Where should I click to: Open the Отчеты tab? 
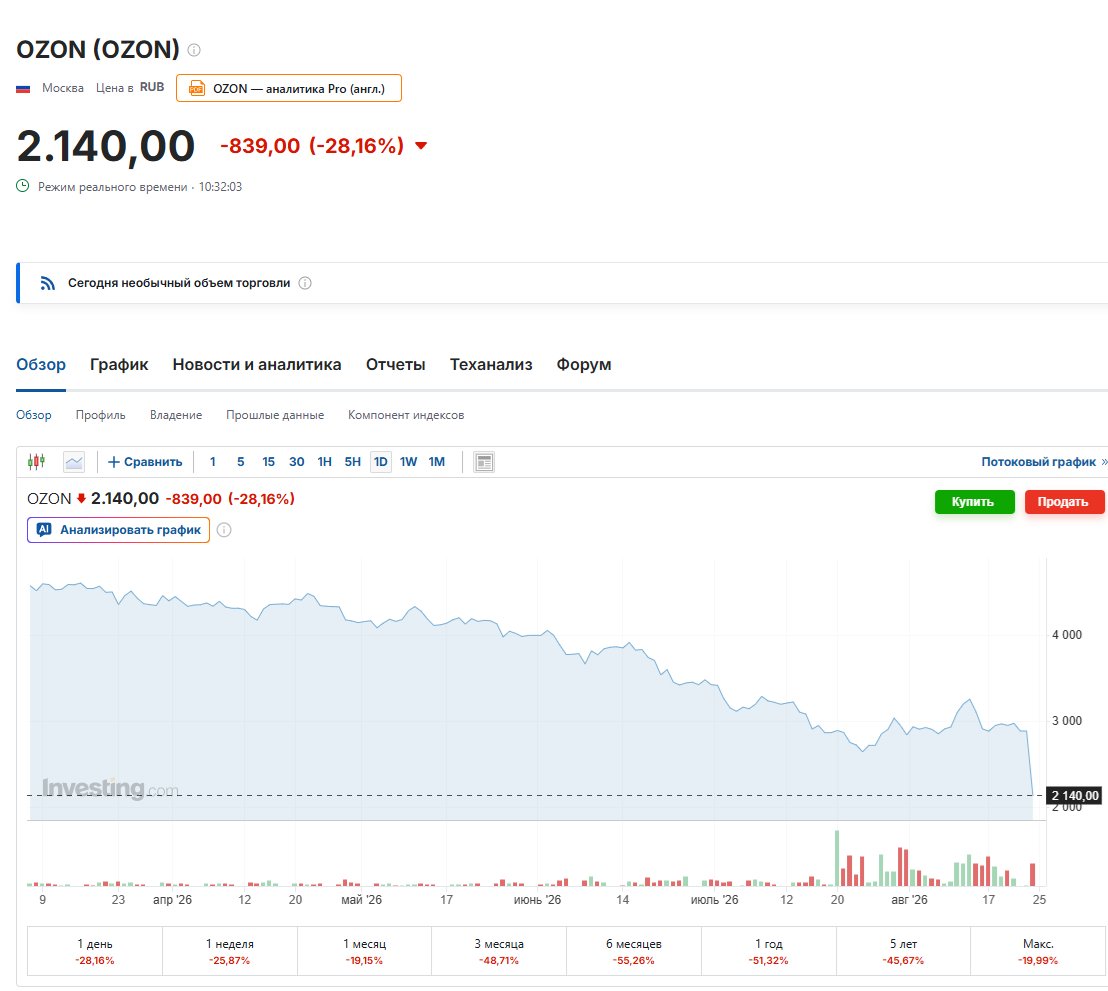[395, 365]
